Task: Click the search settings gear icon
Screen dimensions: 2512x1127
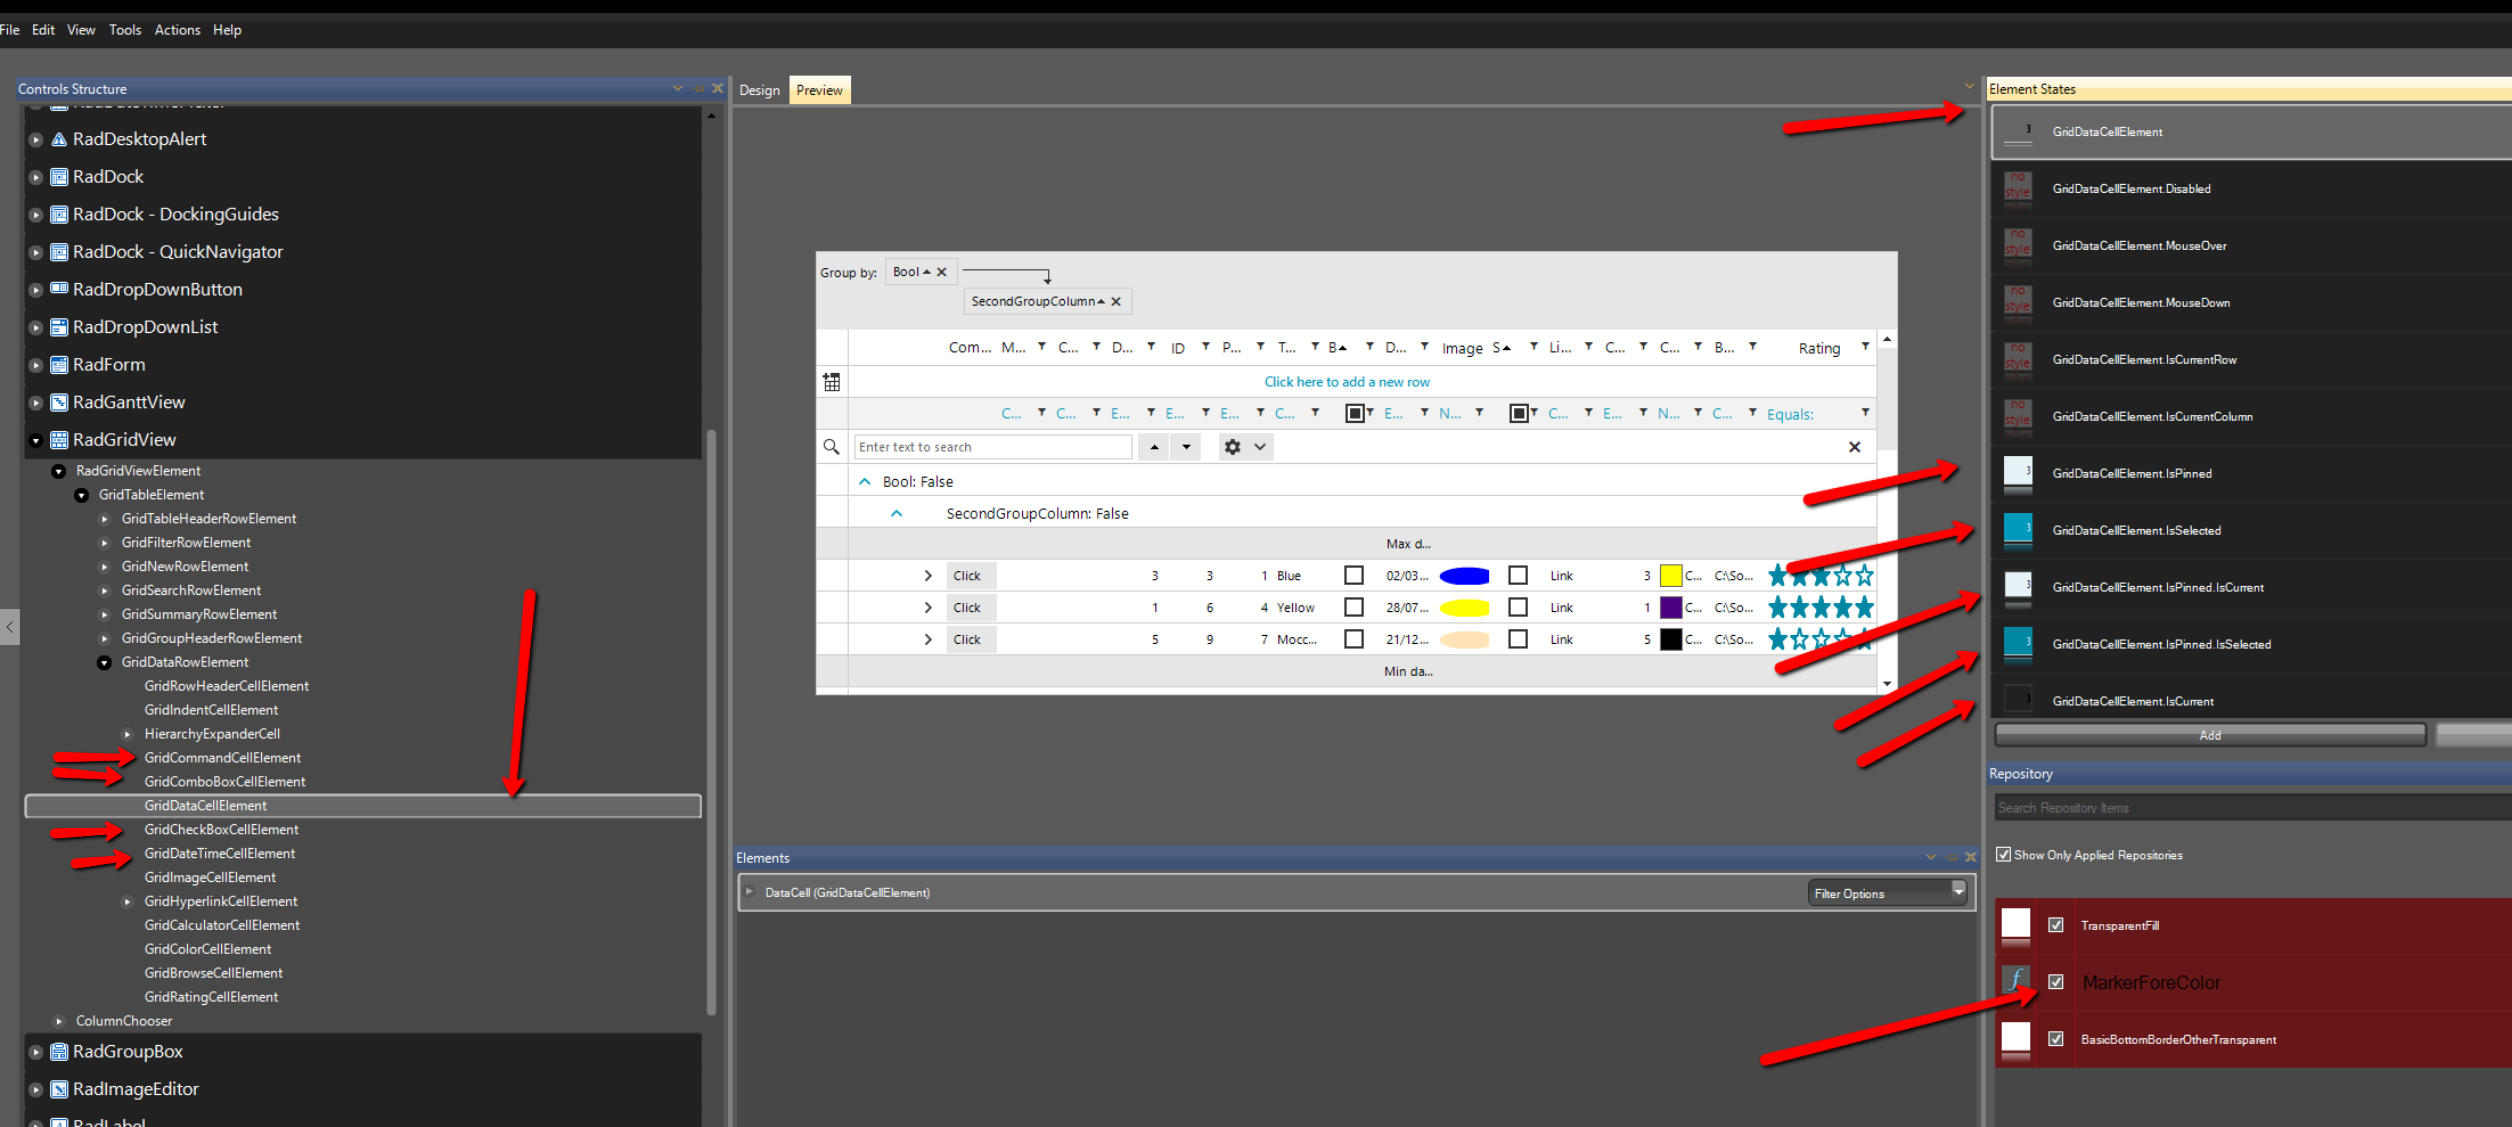Action: tap(1232, 447)
